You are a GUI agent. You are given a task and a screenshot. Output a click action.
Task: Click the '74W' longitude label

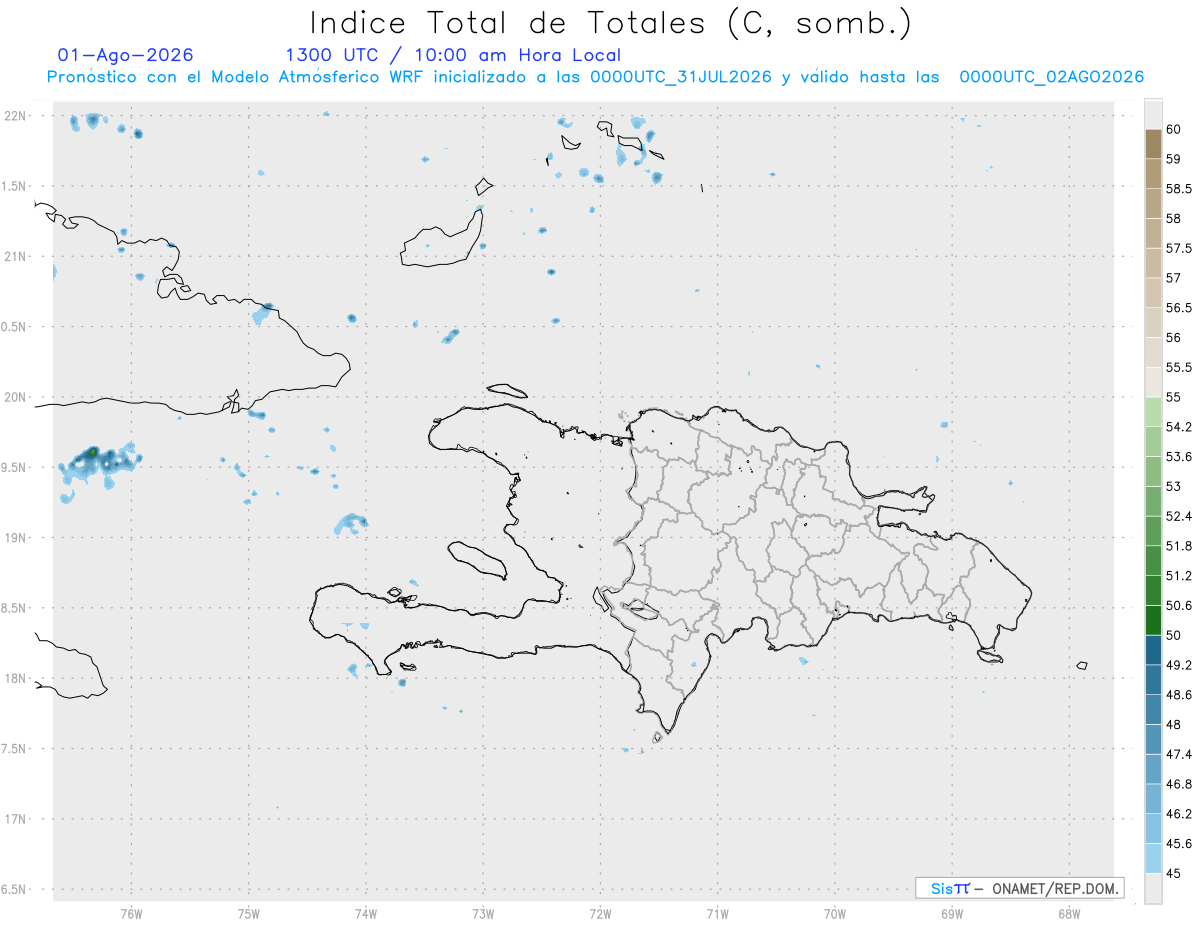[366, 913]
